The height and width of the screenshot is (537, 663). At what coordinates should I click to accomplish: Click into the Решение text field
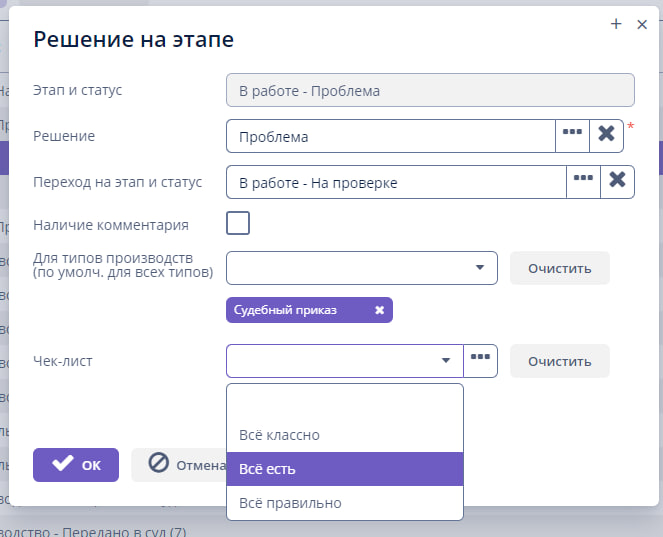pyautogui.click(x=390, y=136)
